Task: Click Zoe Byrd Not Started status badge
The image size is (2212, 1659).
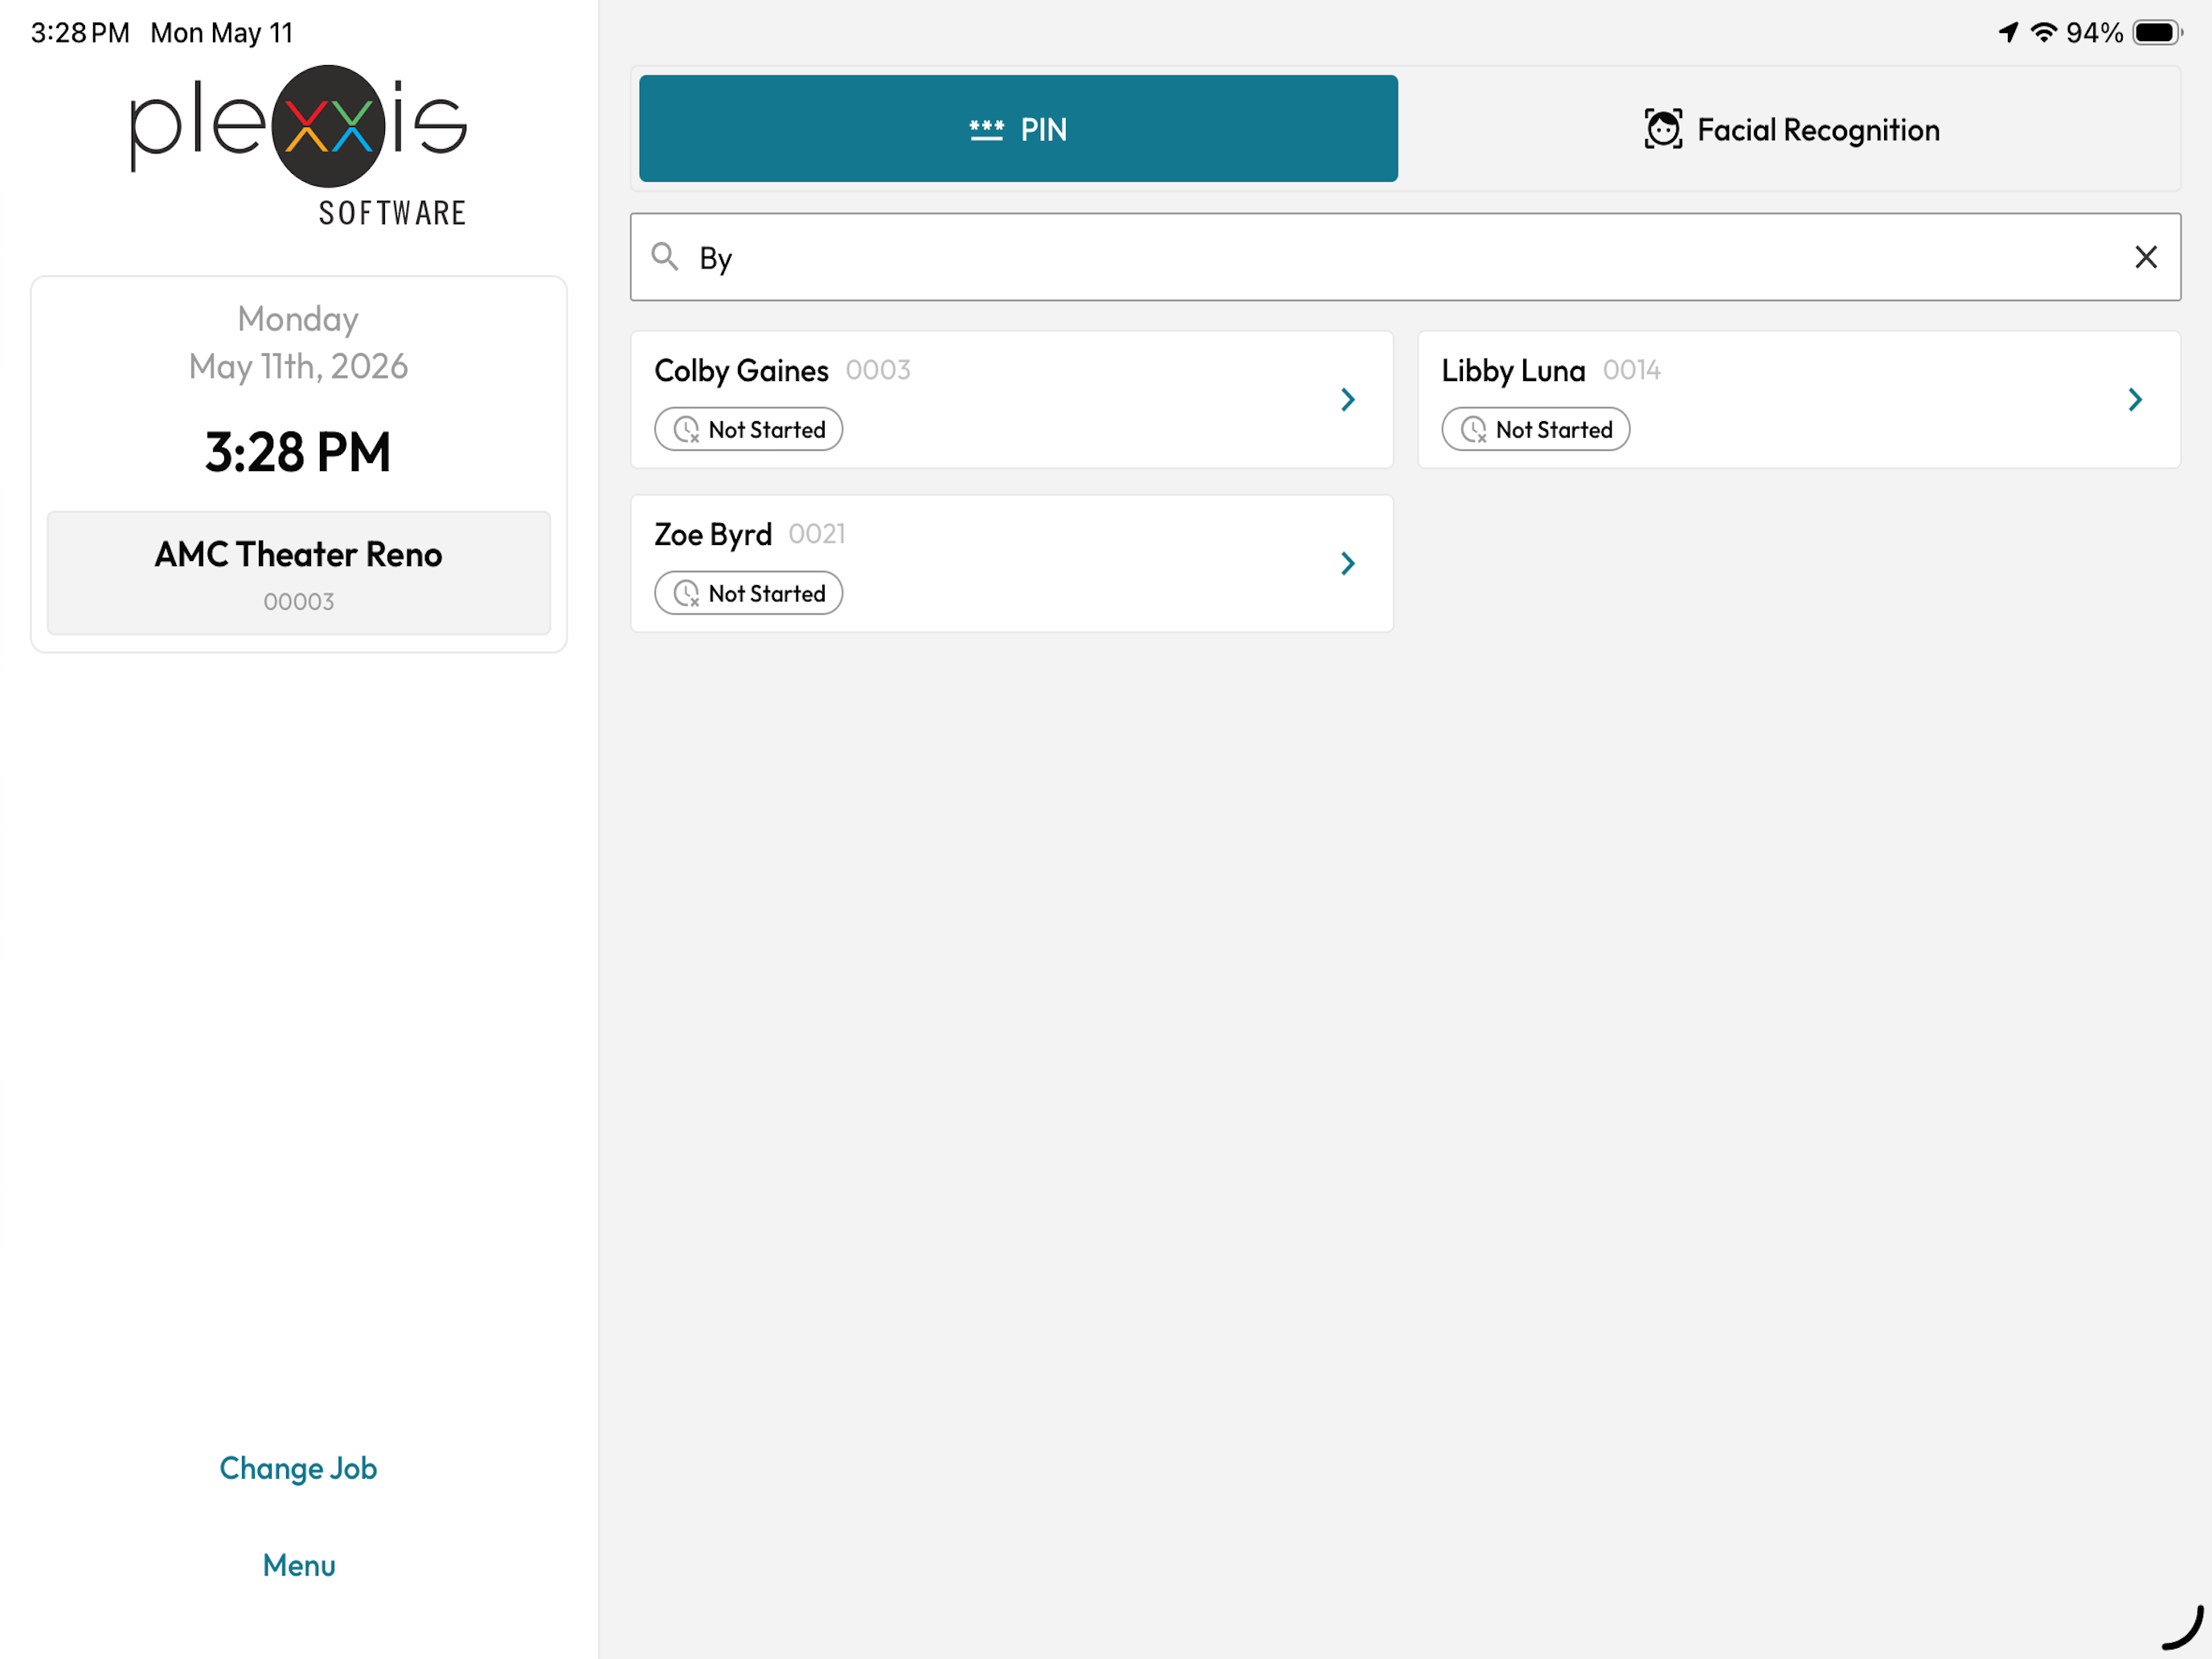Action: click(749, 594)
